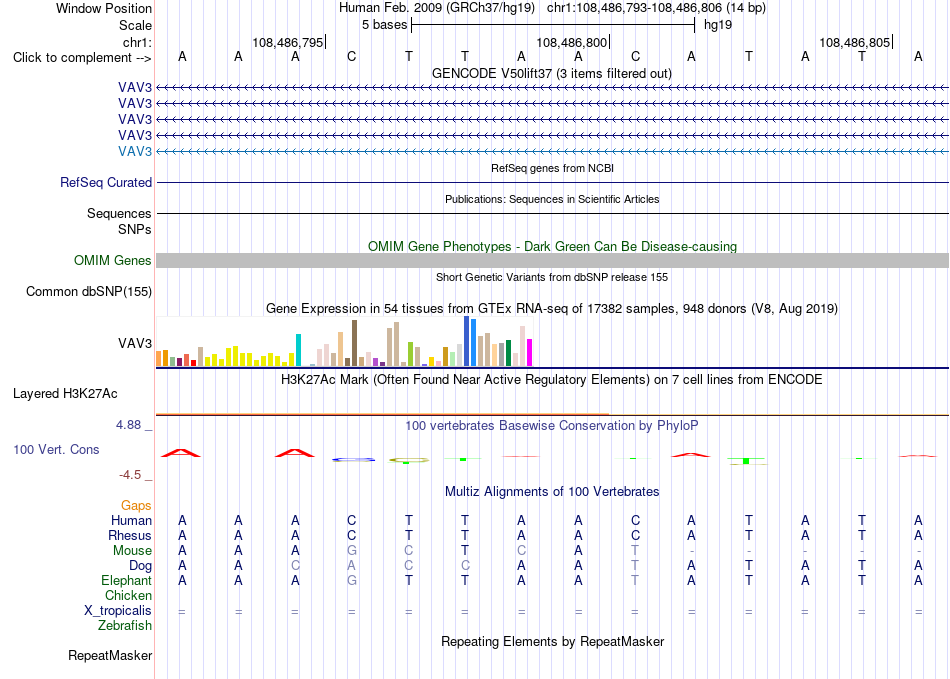
Task: Click the H3K27Ac Mark ENCODE track title
Action: coord(552,380)
